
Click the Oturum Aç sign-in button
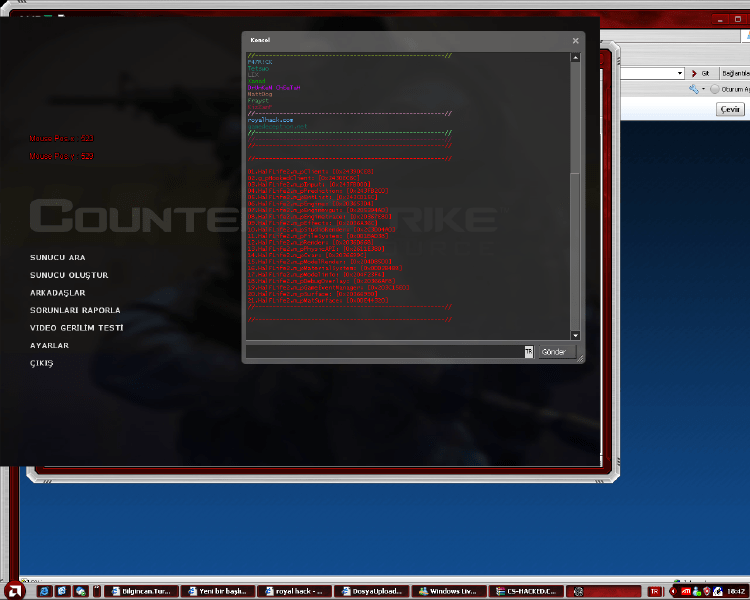tap(730, 89)
